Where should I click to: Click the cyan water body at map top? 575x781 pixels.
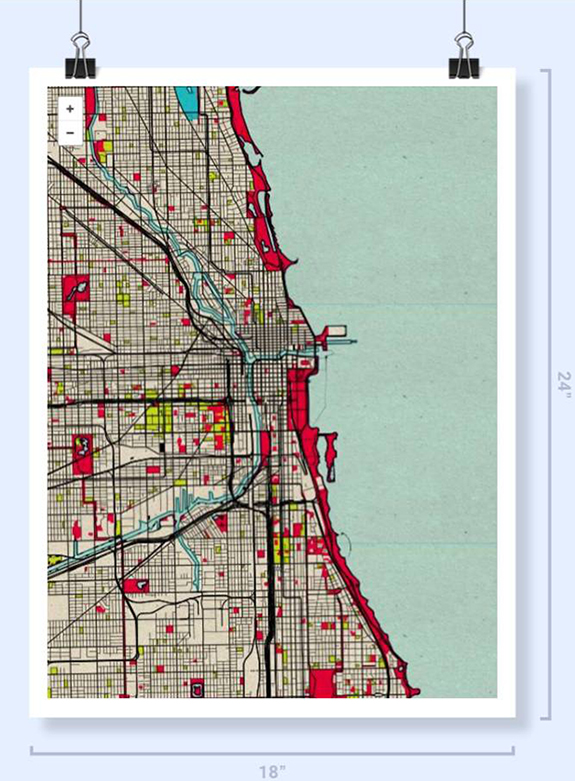(188, 103)
